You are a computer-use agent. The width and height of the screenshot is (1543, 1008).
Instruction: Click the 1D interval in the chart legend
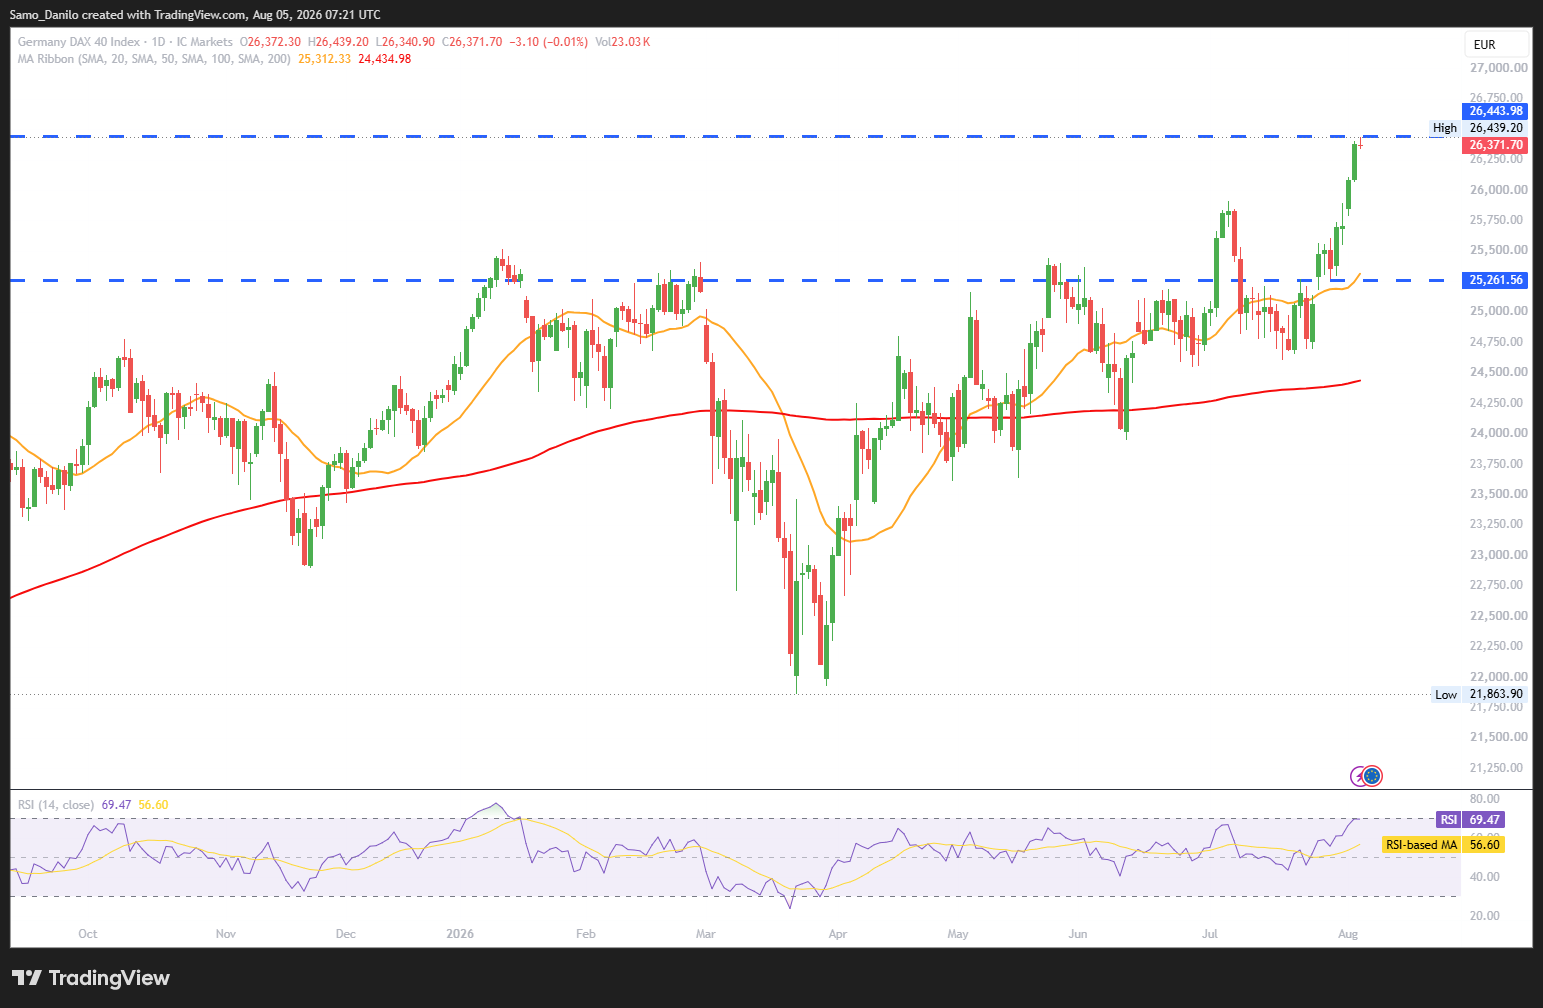point(158,42)
